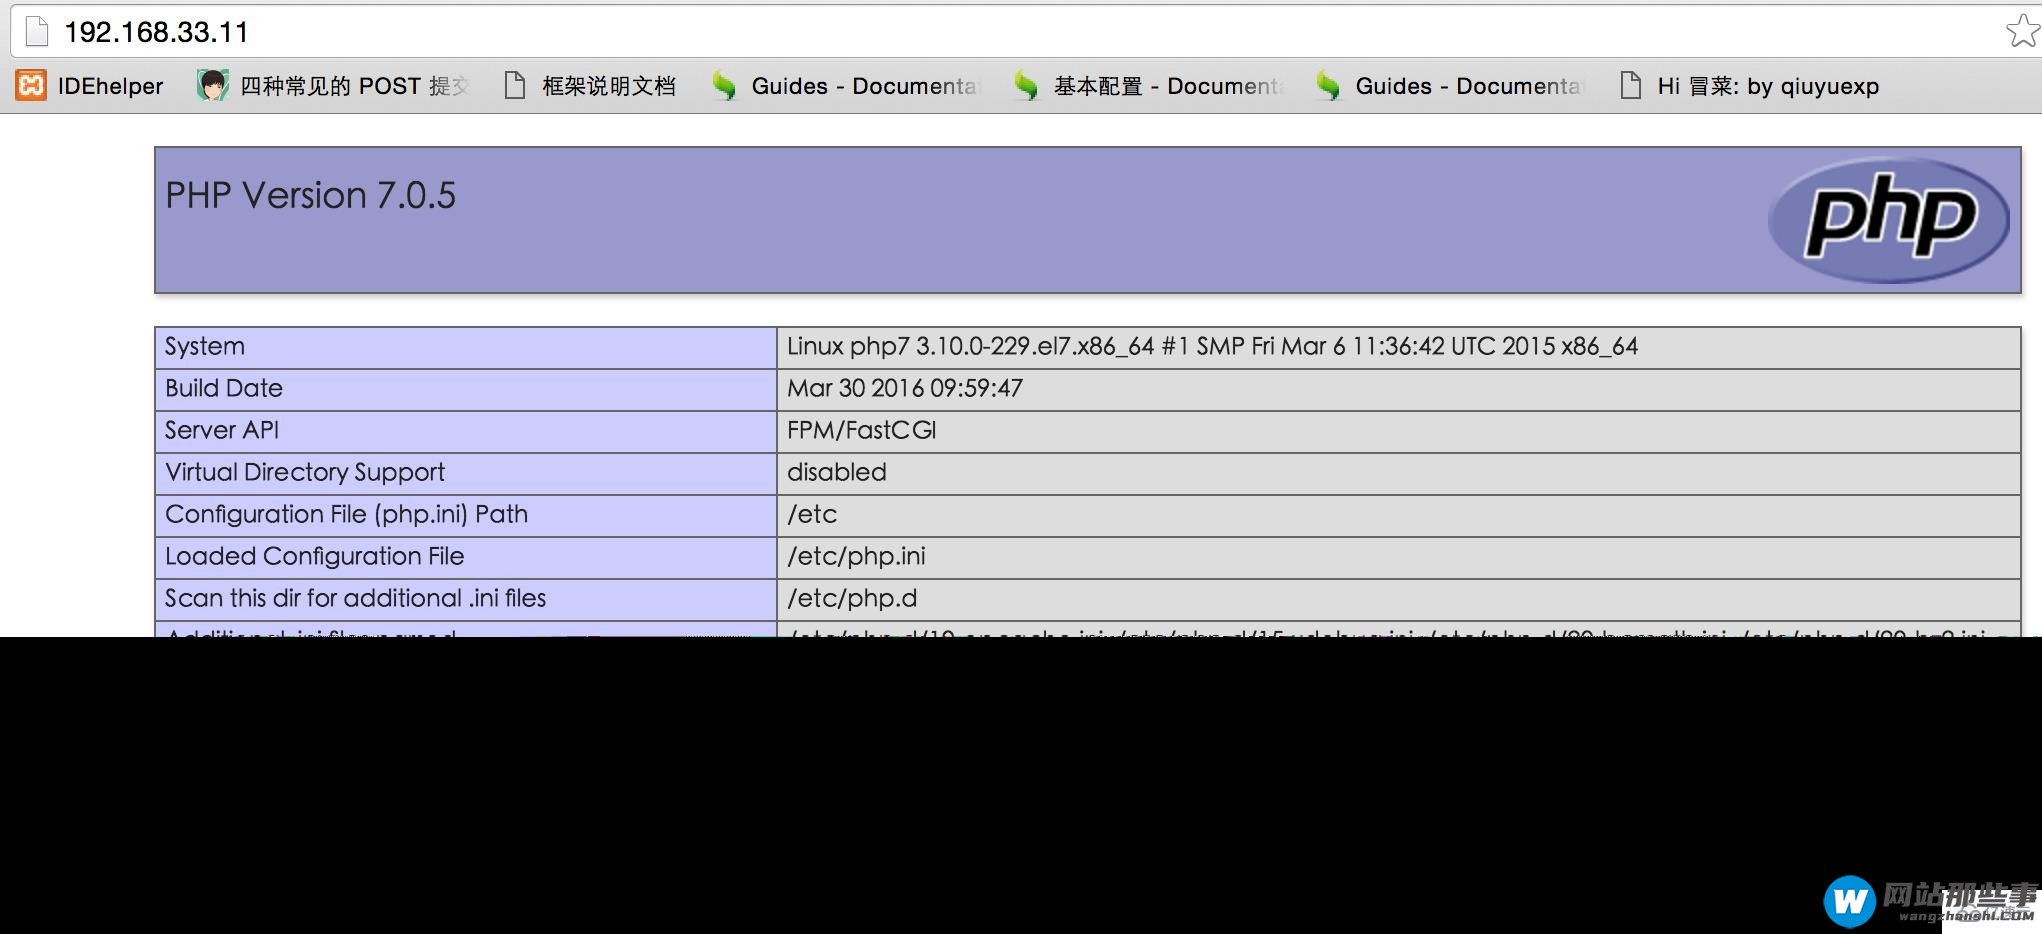Select the disabled value cell
The height and width of the screenshot is (934, 2042).
tap(1399, 473)
